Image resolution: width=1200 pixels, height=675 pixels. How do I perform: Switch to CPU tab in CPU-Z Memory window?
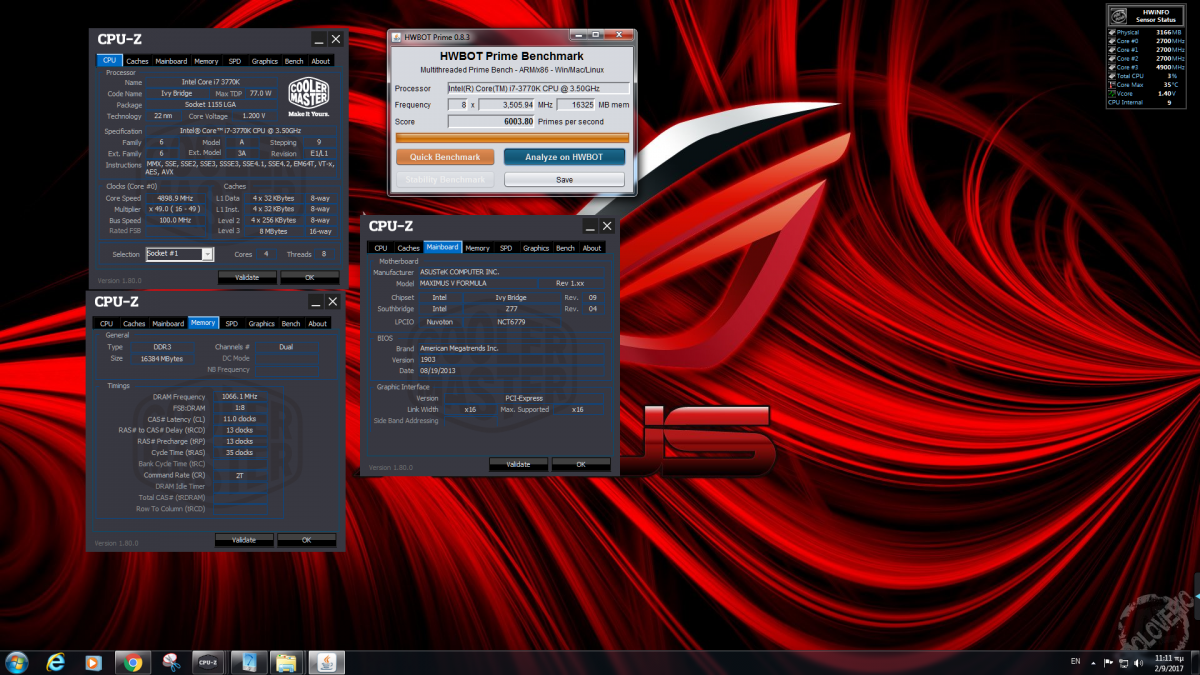coord(106,323)
